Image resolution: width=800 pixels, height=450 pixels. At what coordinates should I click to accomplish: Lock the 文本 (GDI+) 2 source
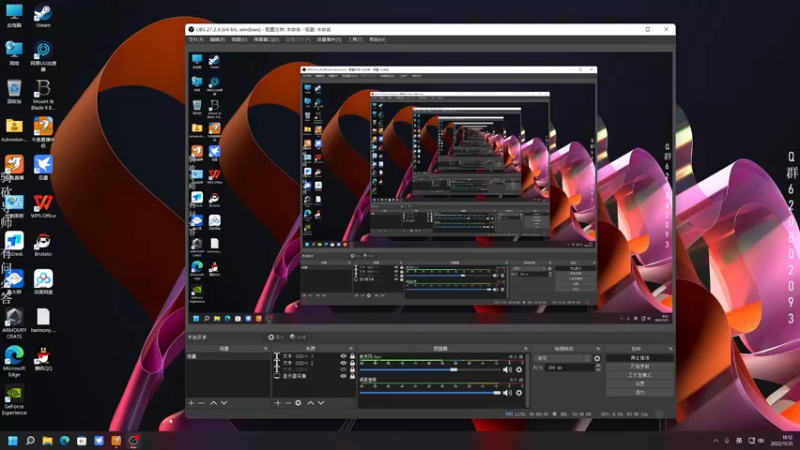[x=352, y=363]
